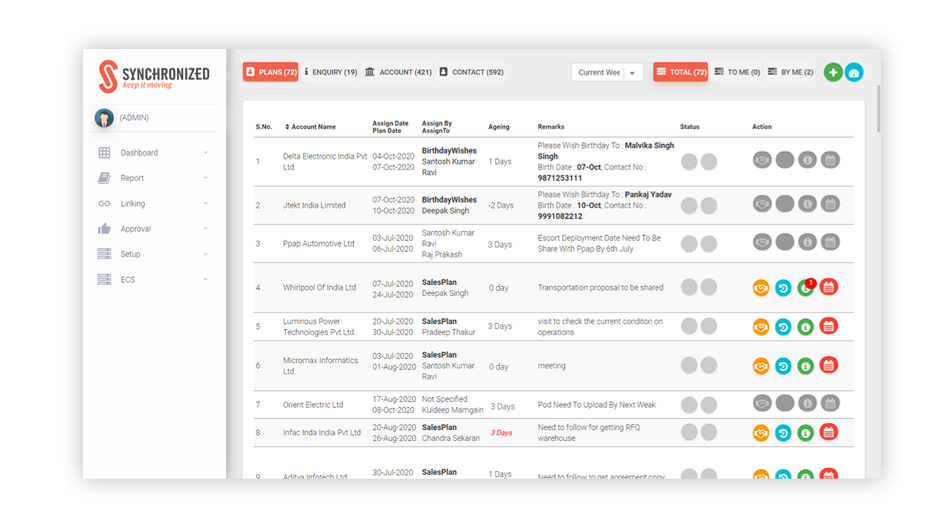This screenshot has height=523, width=932.
Task: Click second status circle for Ppap Automotive row
Action: pyautogui.click(x=709, y=244)
